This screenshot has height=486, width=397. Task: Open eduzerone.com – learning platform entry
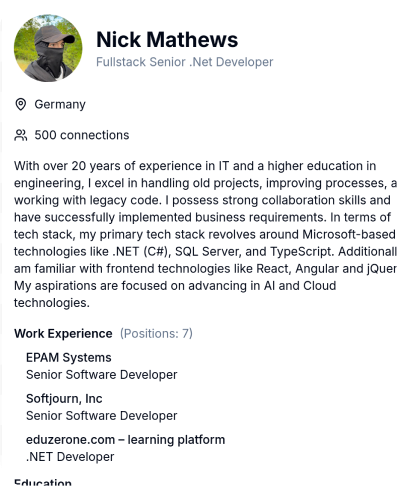click(125, 440)
